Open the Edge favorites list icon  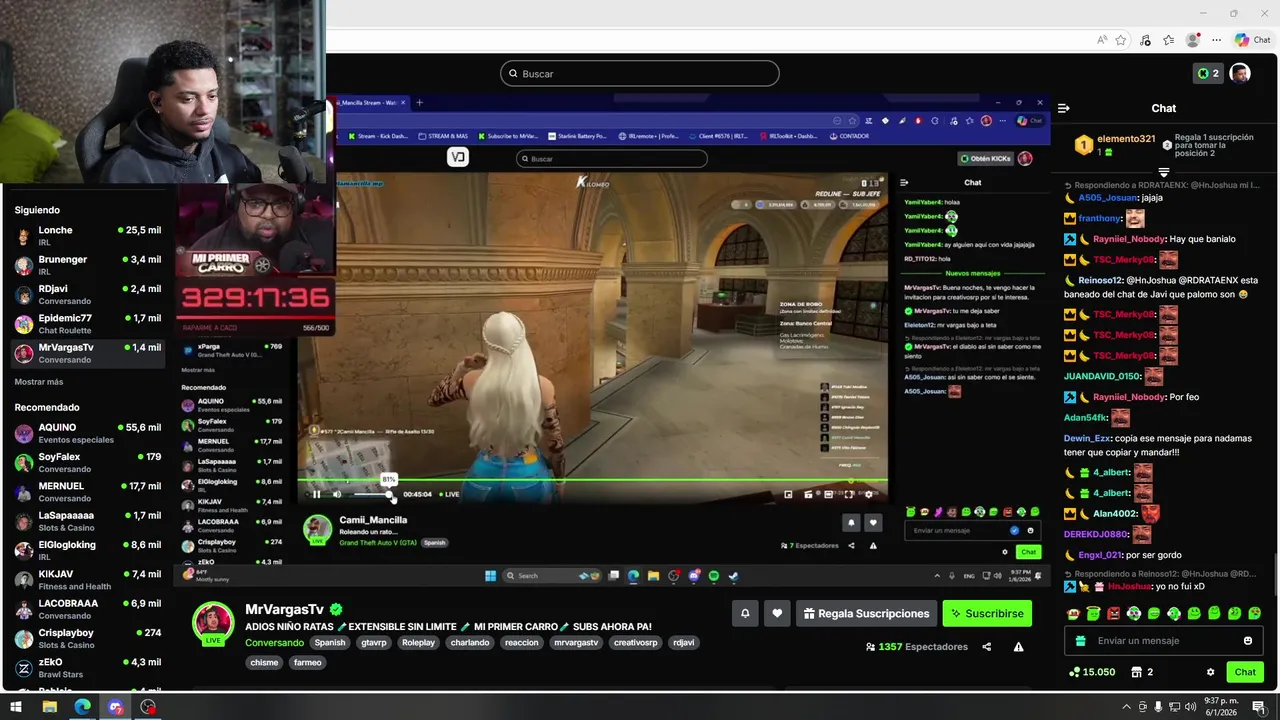1168,40
